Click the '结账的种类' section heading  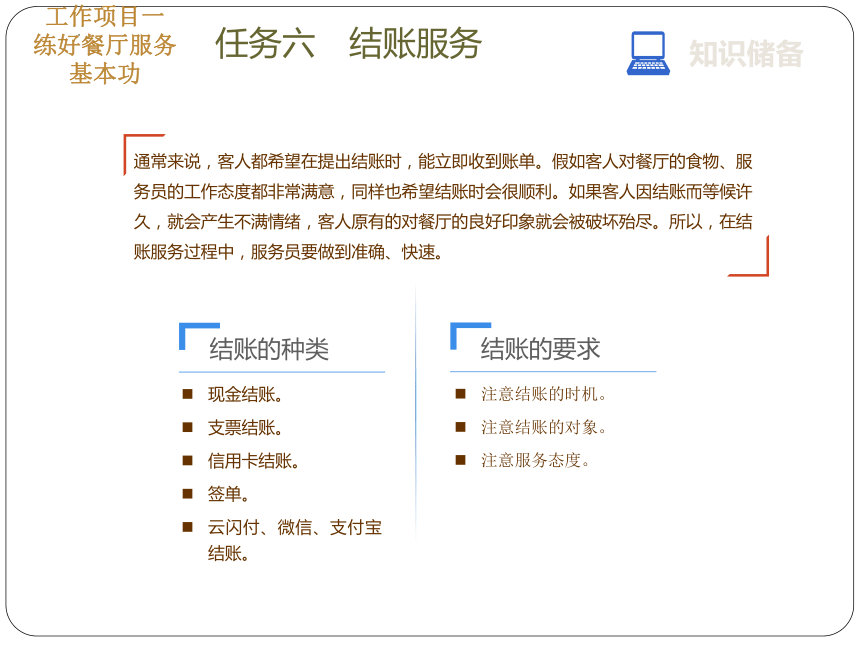[269, 349]
